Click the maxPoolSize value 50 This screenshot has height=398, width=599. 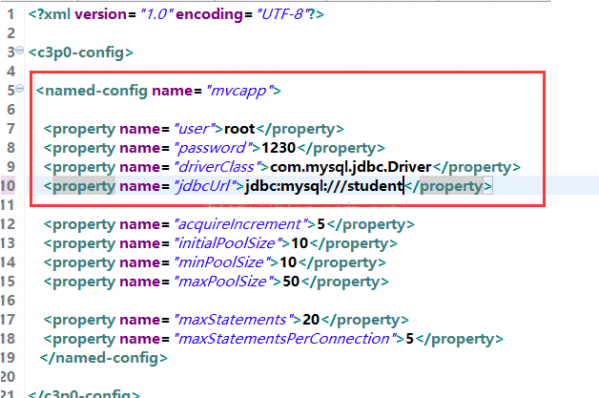291,282
